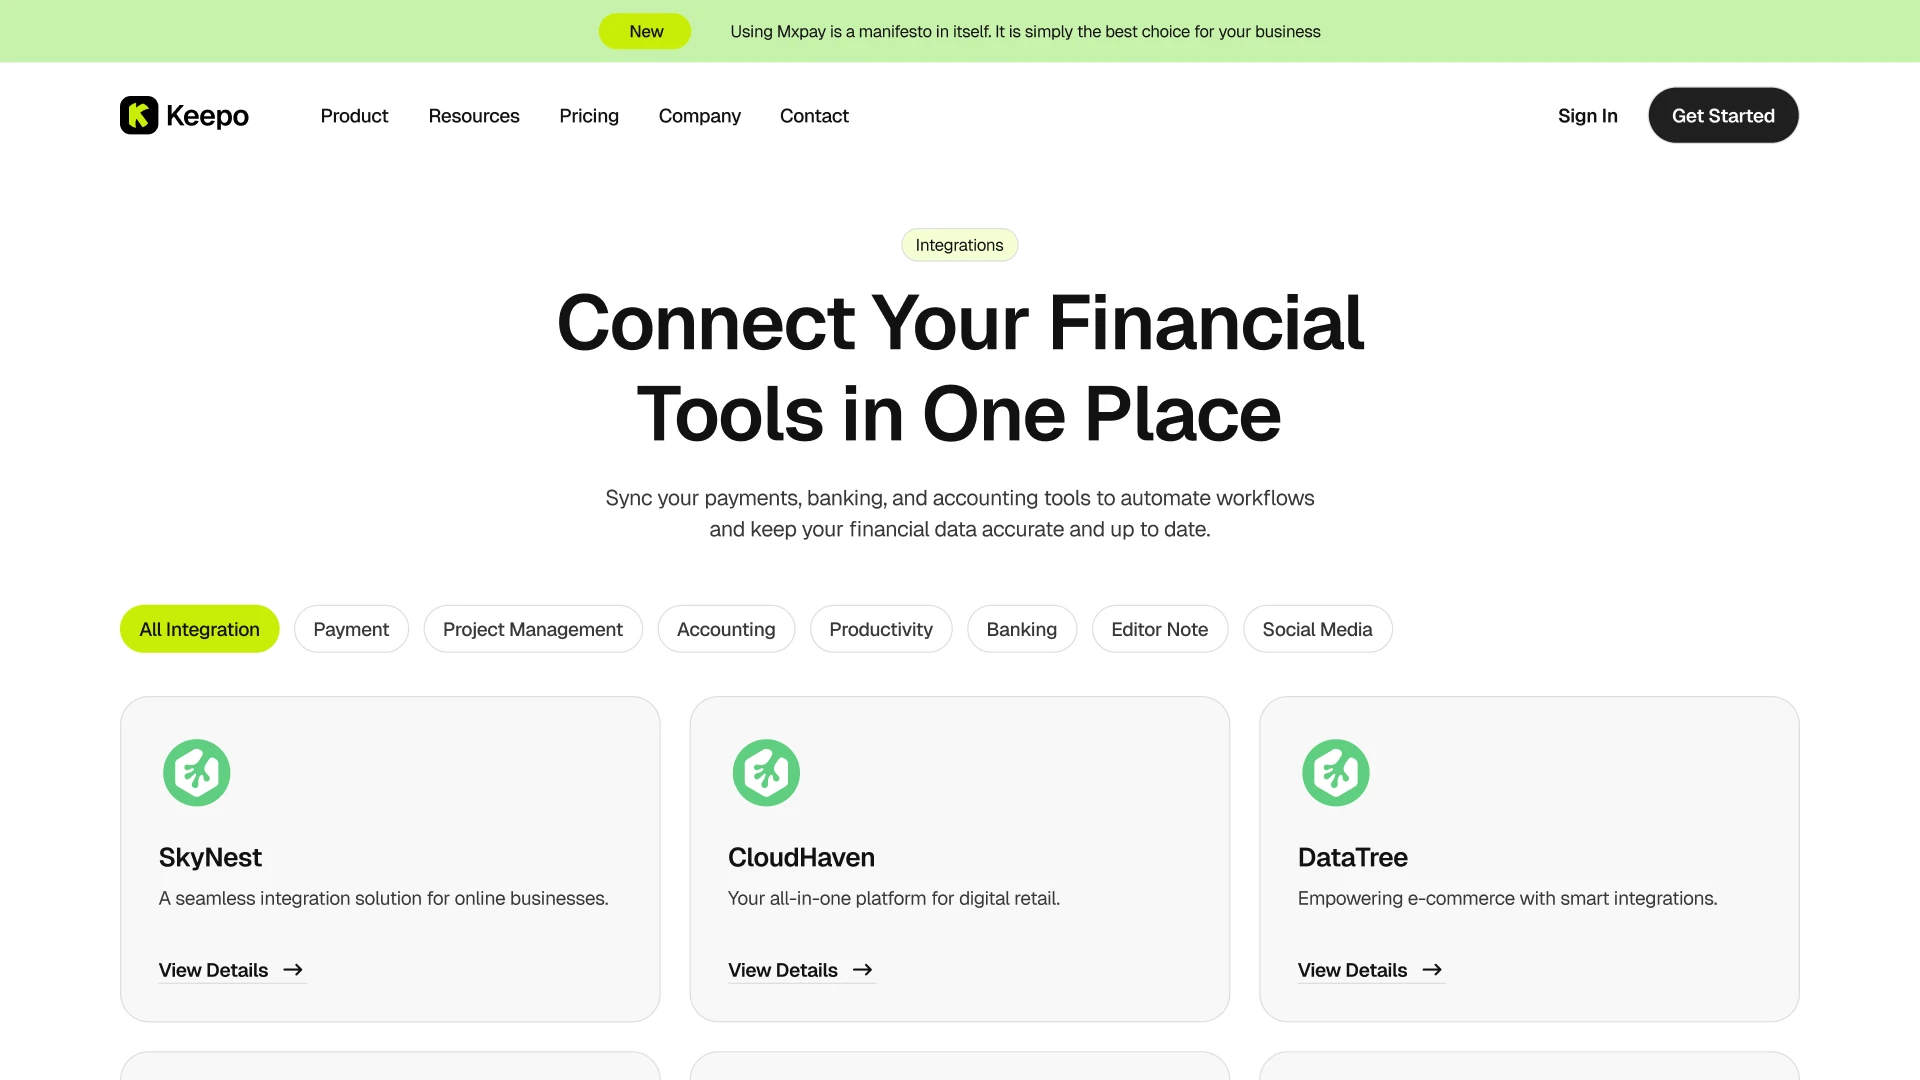Click the Integrations pill label
Screen dimensions: 1920x1080
(959, 245)
